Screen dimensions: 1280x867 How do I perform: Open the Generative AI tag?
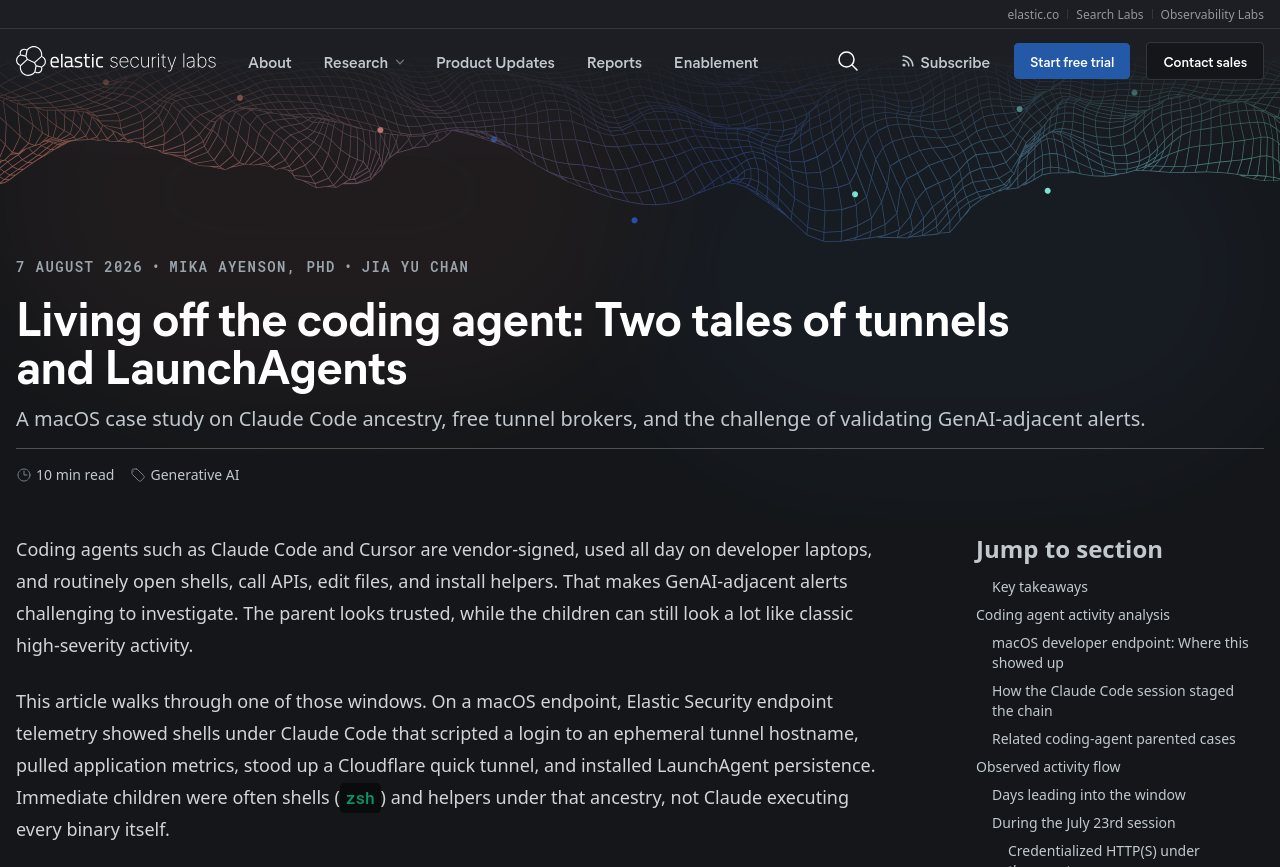point(195,475)
